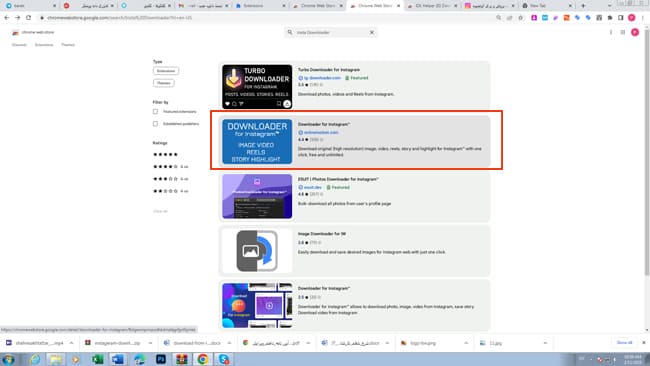The image size is (650, 366).
Task: Click the chrome web store logo
Action: [x=33, y=32]
